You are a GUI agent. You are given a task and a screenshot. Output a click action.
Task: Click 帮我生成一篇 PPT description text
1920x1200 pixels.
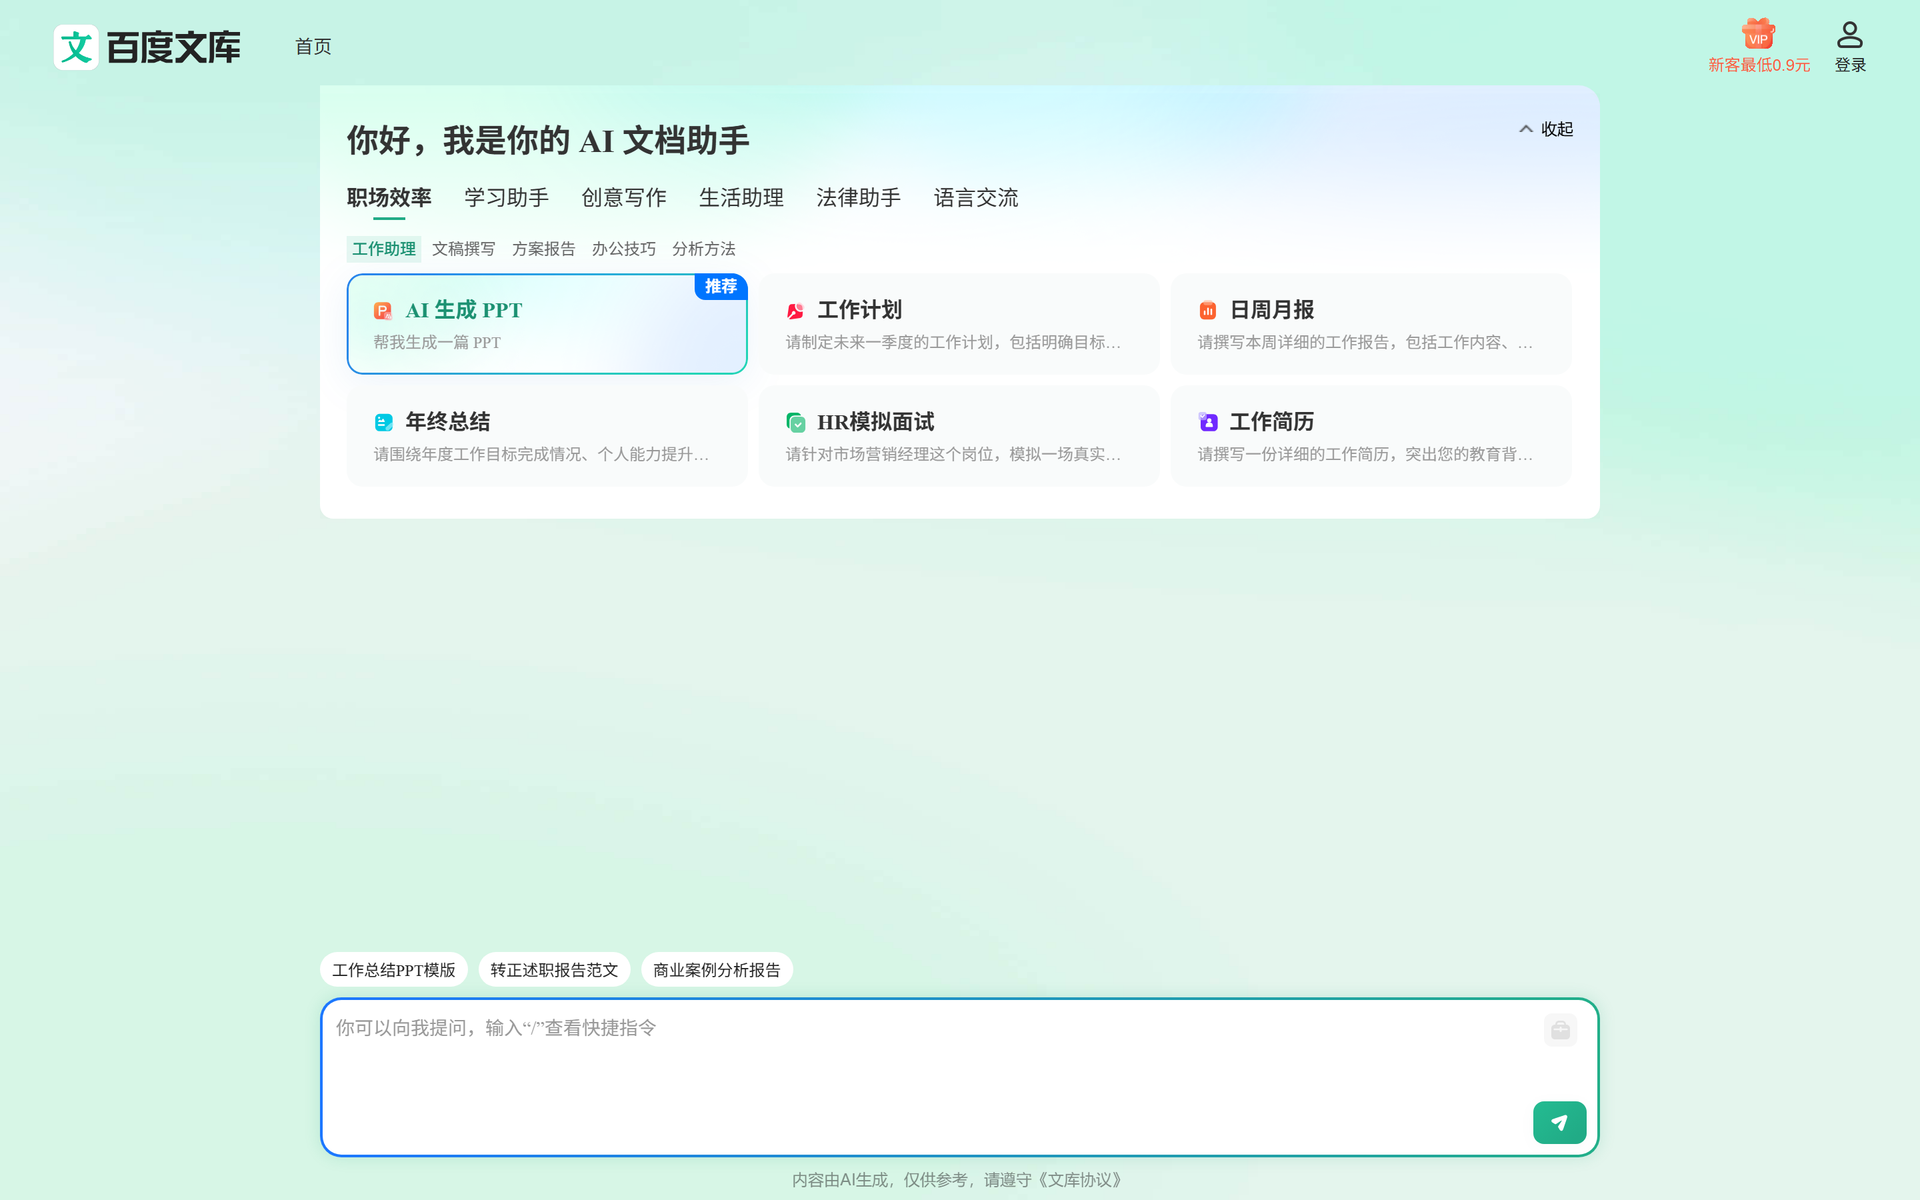(x=437, y=342)
